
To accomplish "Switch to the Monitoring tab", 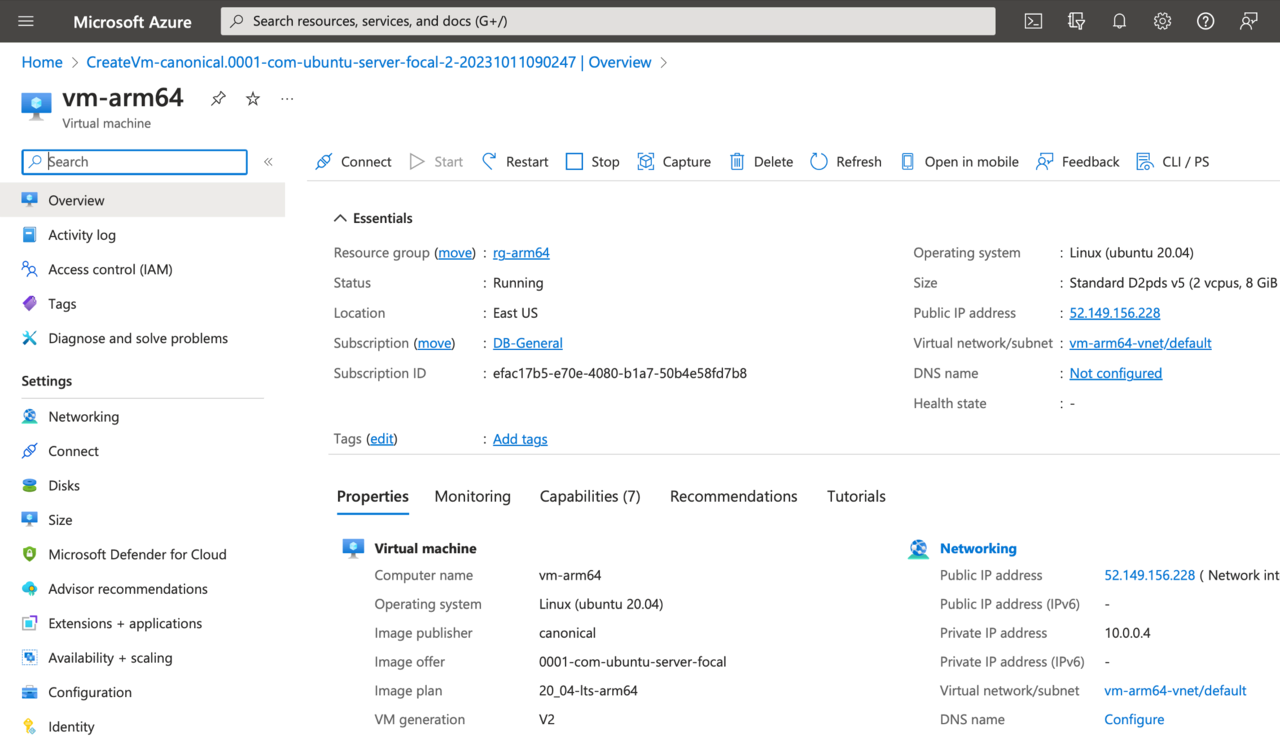I will [x=472, y=496].
